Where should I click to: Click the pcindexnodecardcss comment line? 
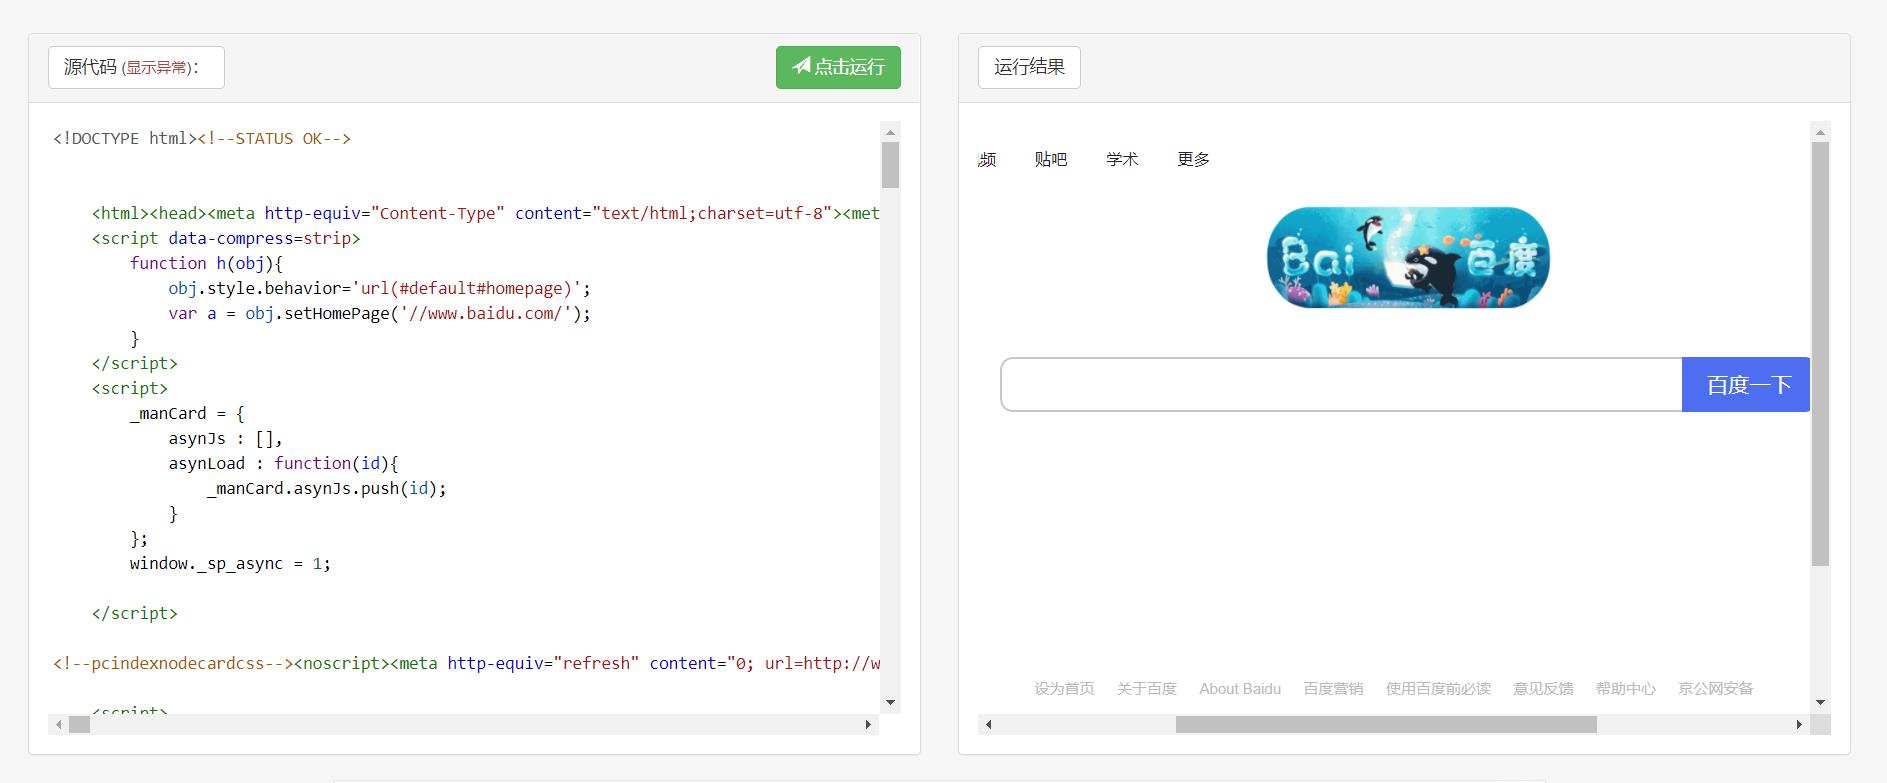pos(467,664)
